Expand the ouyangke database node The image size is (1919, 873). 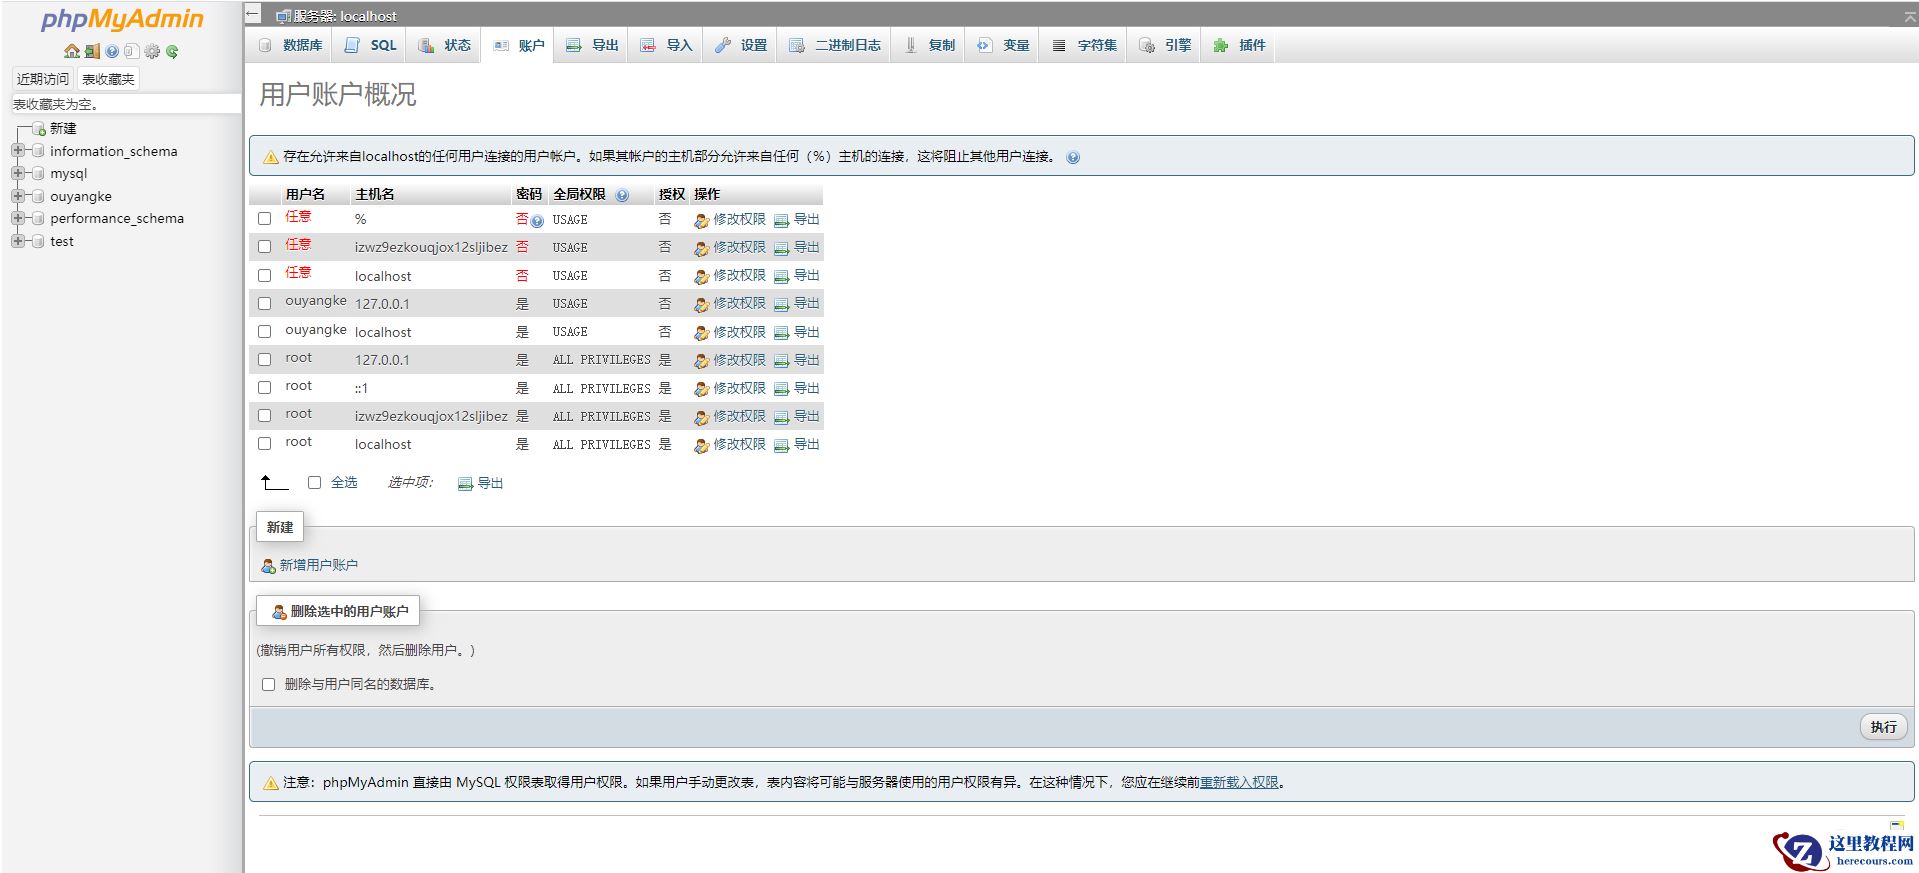click(x=17, y=196)
